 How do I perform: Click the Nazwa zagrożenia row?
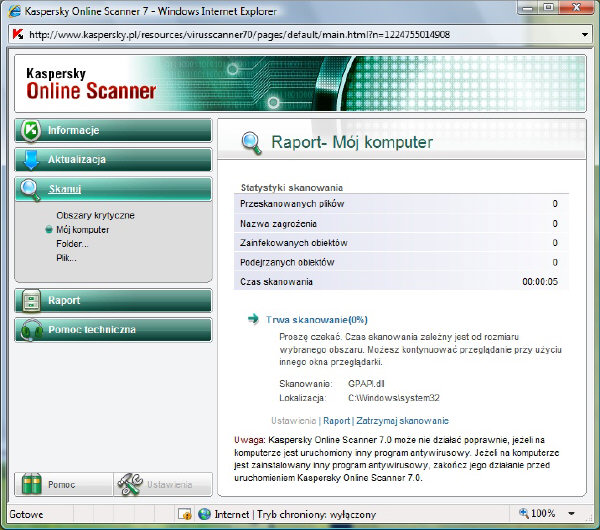[x=401, y=223]
